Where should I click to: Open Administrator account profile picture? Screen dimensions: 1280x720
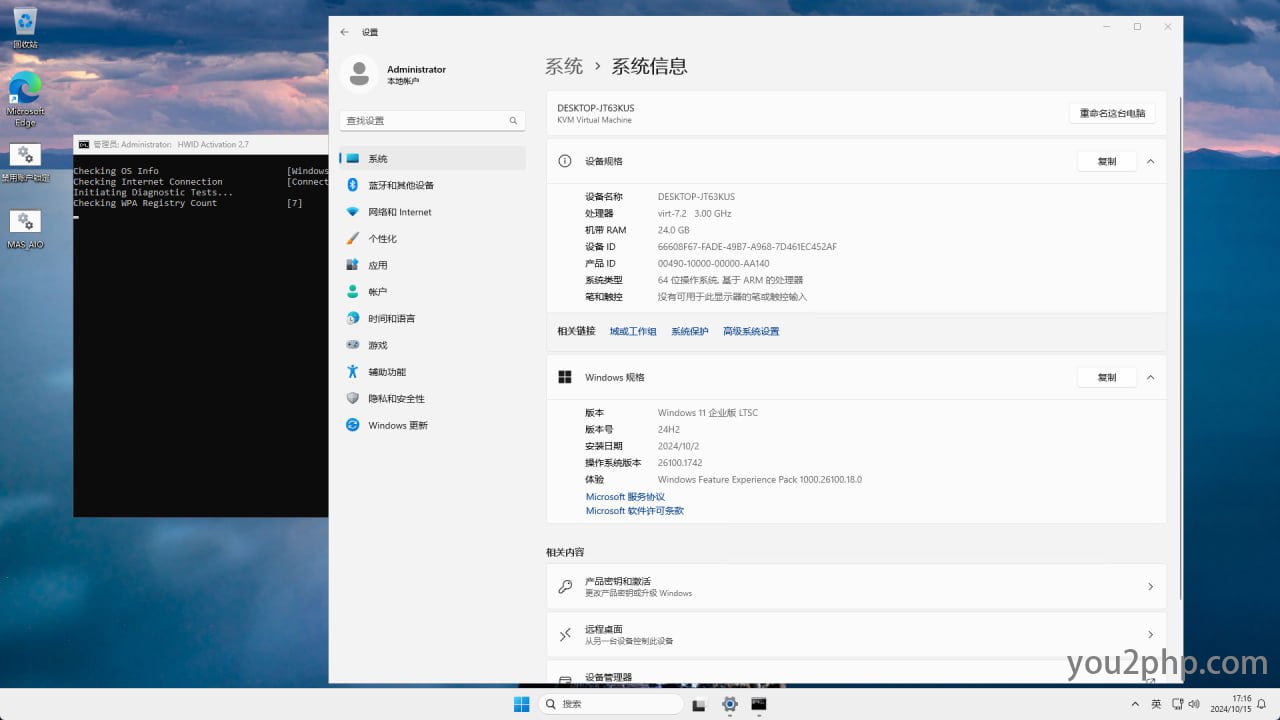[x=358, y=74]
